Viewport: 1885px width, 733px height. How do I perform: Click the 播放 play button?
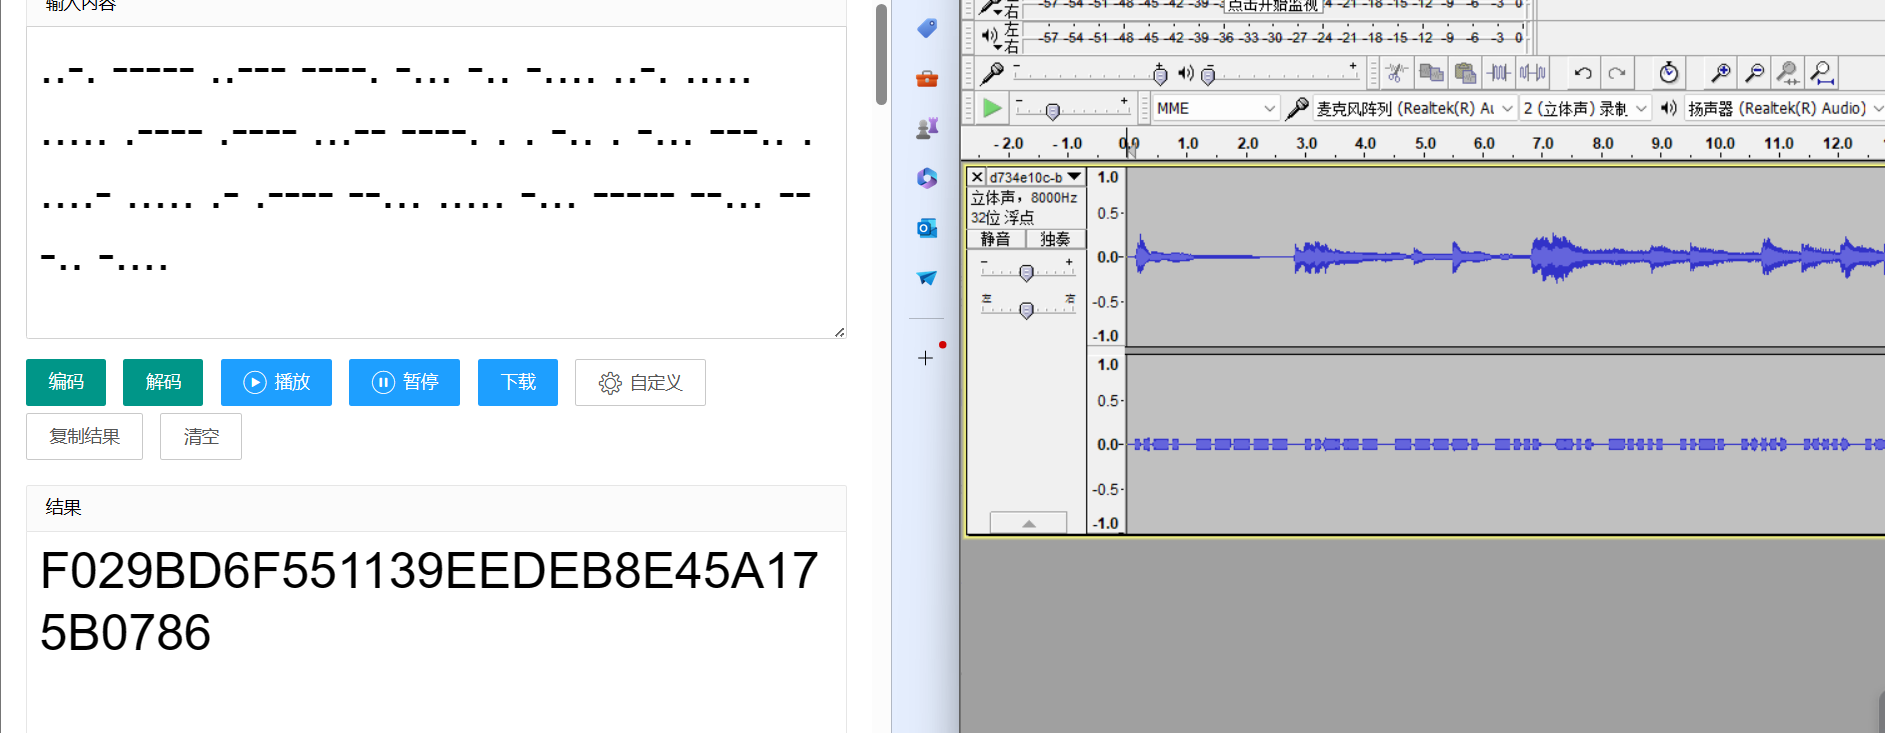pyautogui.click(x=276, y=382)
